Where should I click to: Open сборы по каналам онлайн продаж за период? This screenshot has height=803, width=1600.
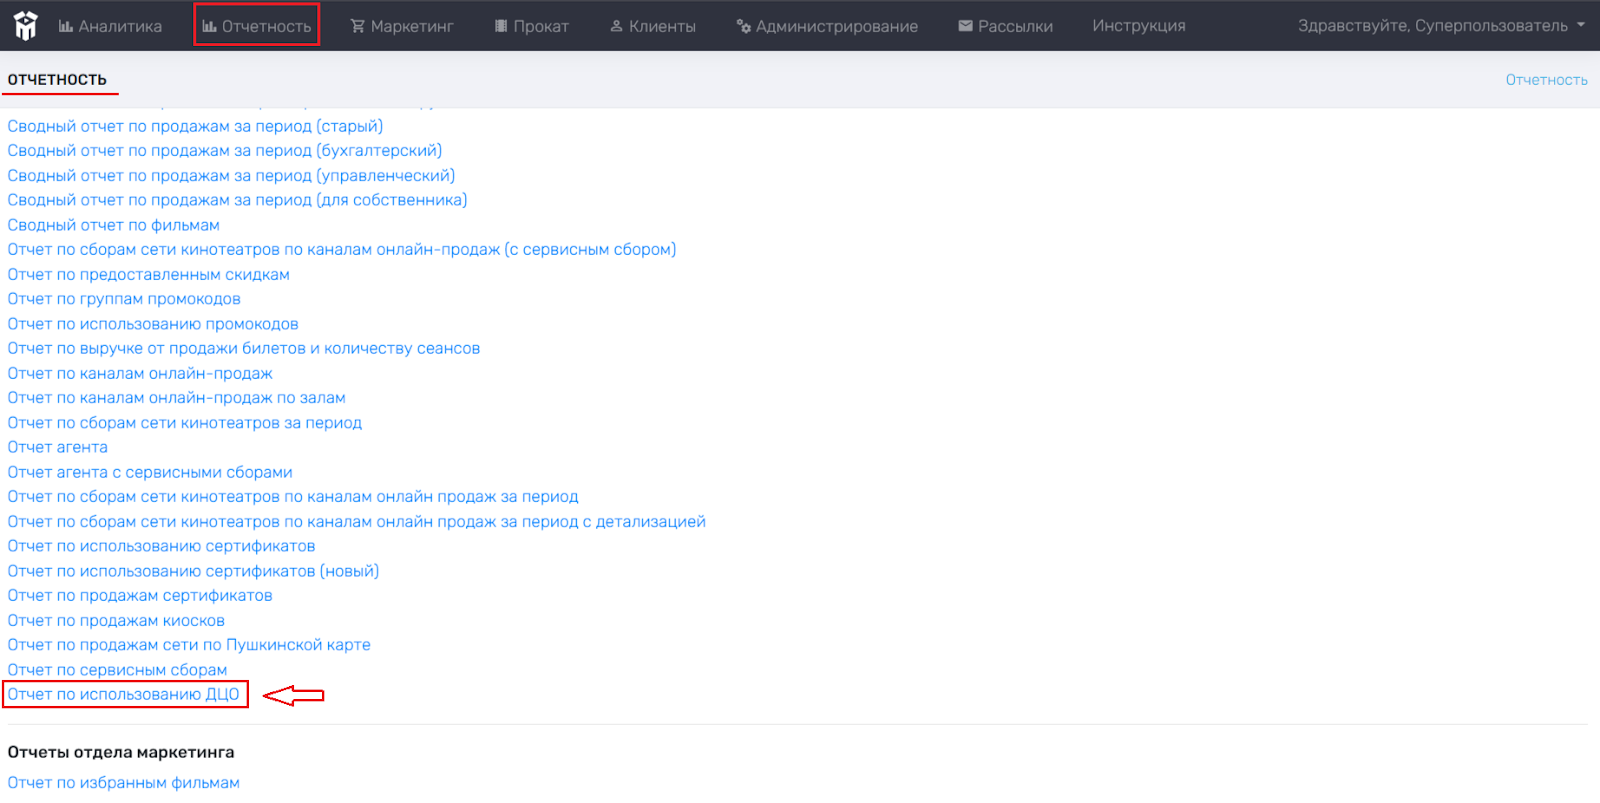click(293, 497)
